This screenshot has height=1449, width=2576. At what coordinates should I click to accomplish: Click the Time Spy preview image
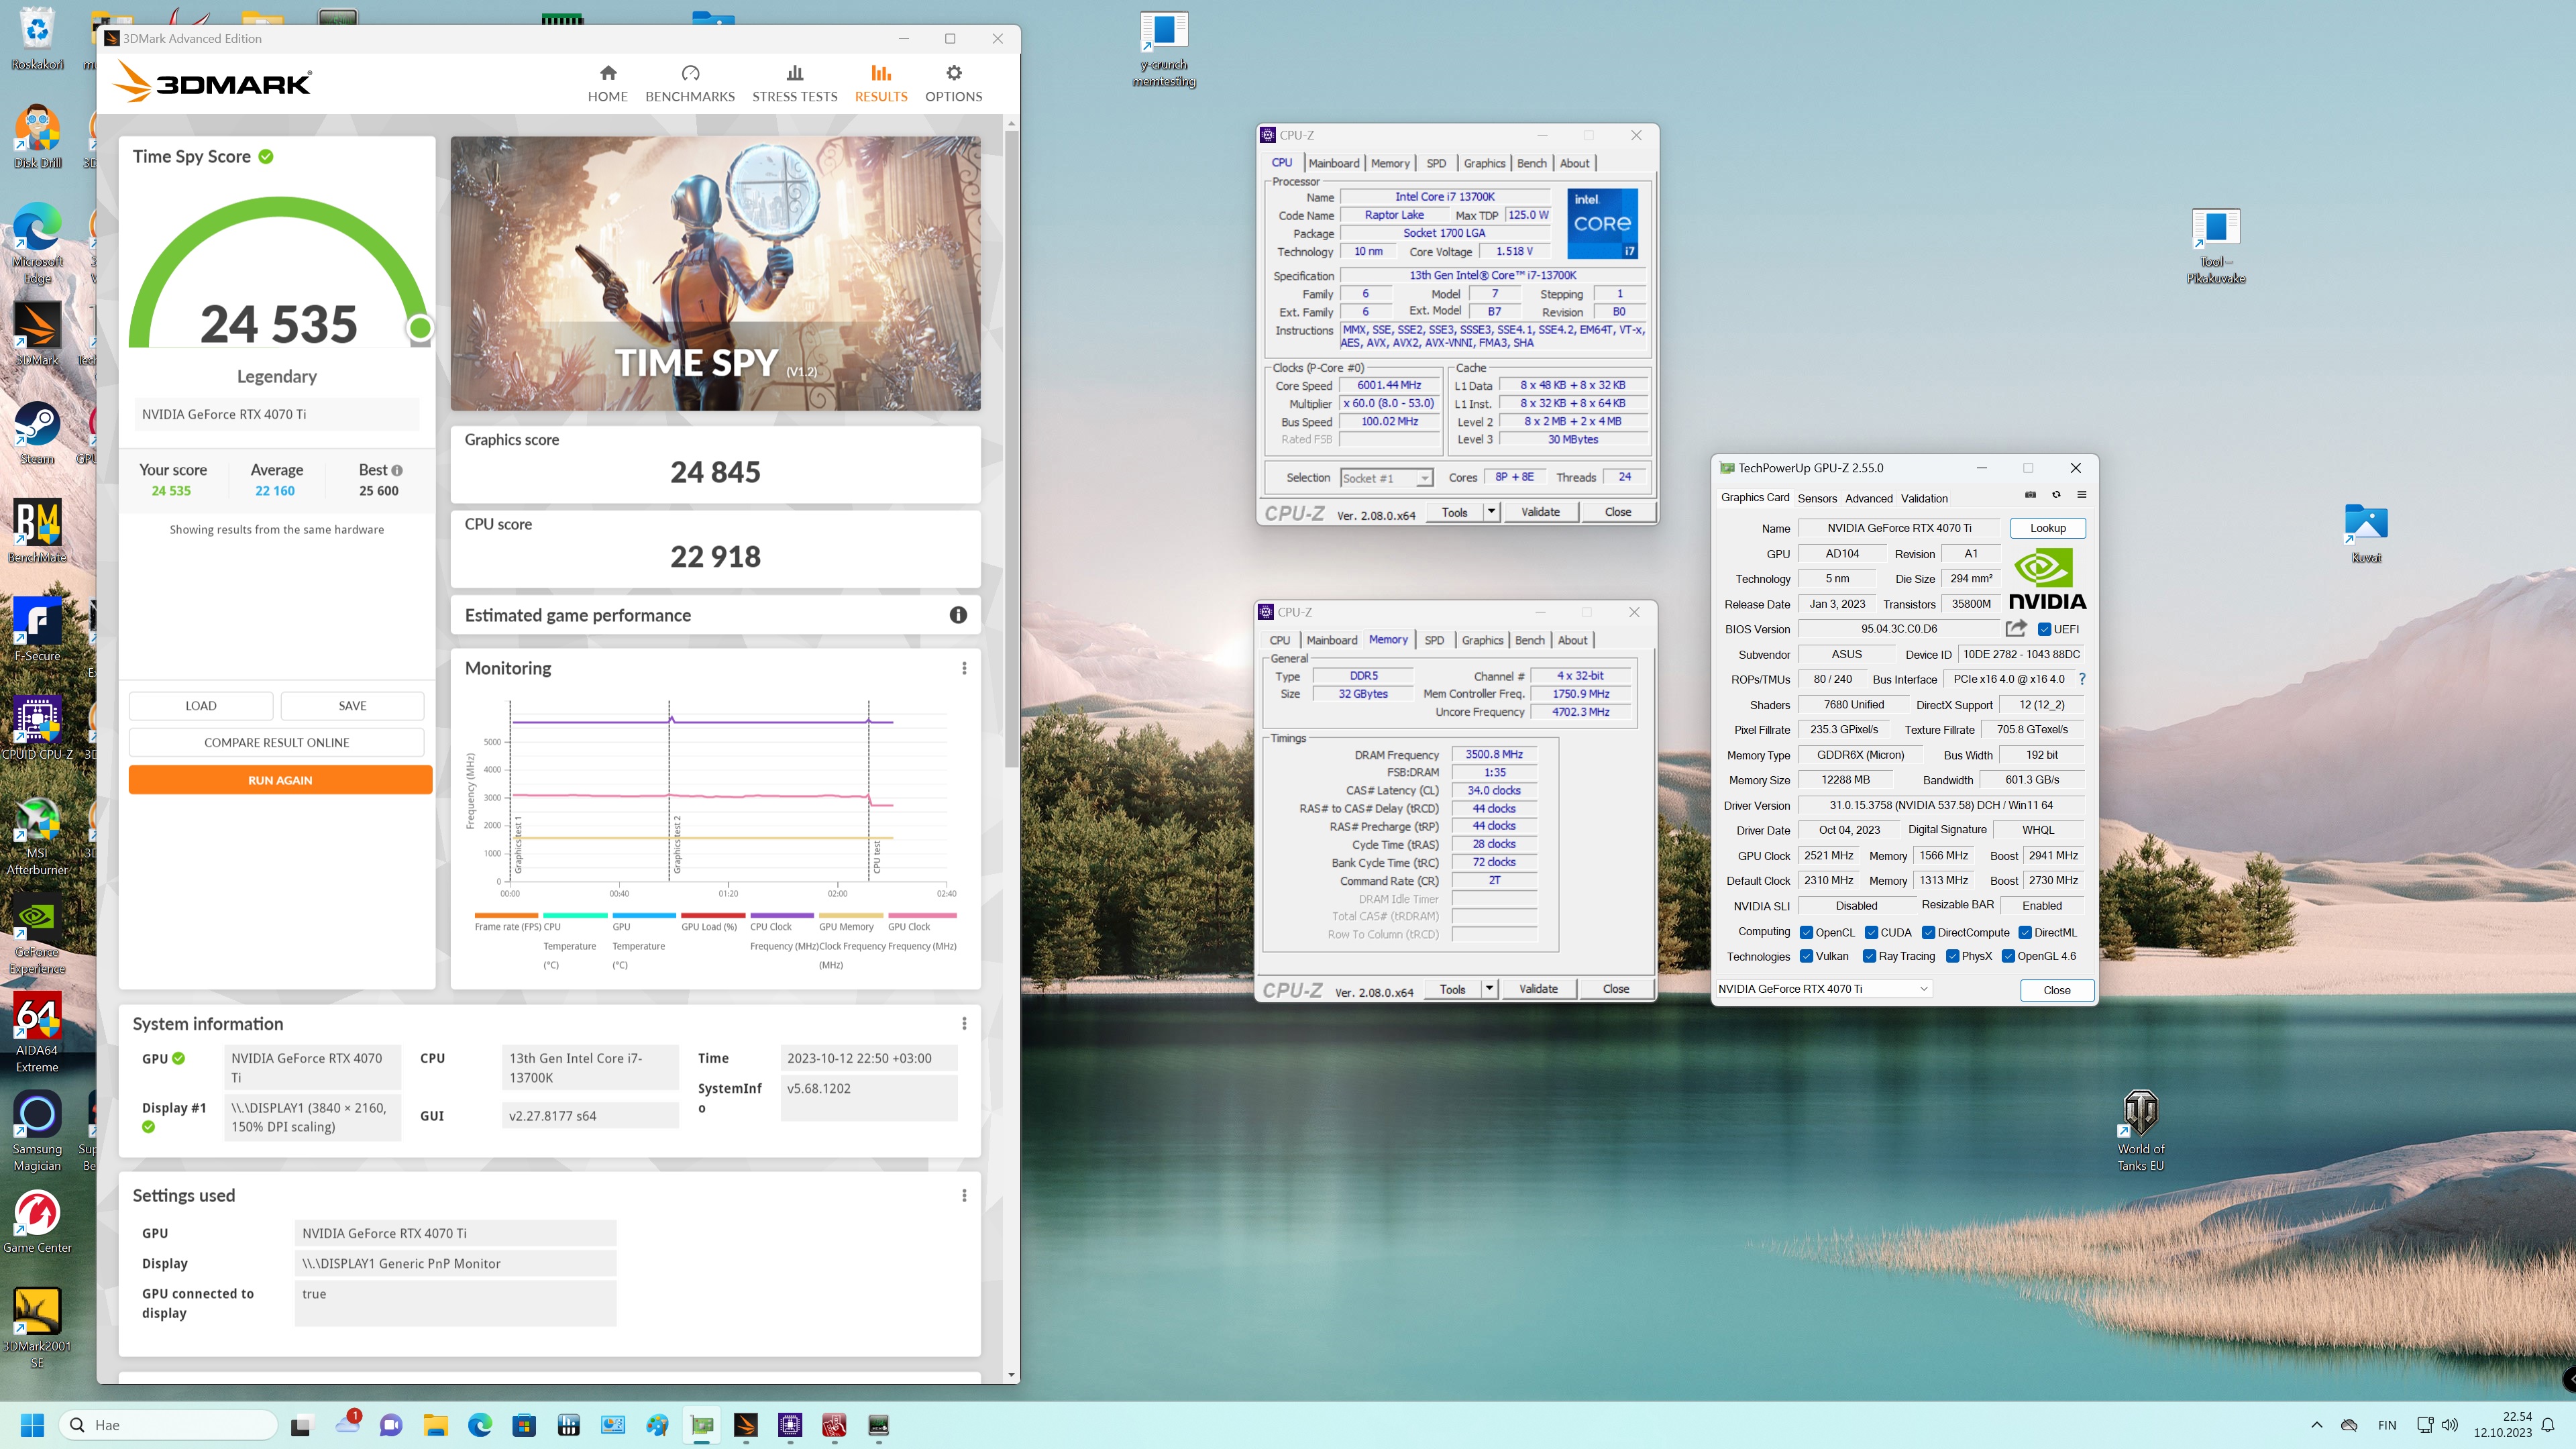(x=715, y=273)
